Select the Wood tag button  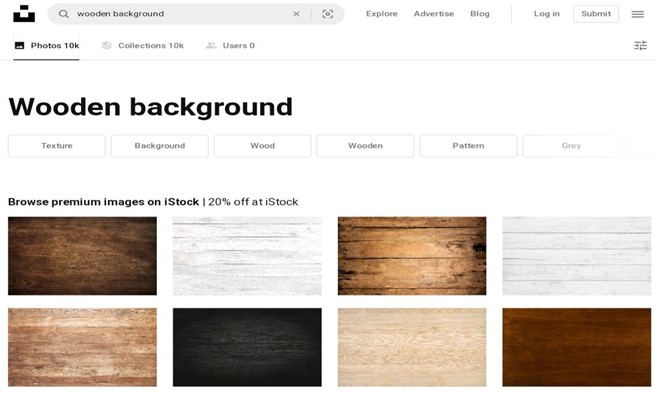[262, 146]
